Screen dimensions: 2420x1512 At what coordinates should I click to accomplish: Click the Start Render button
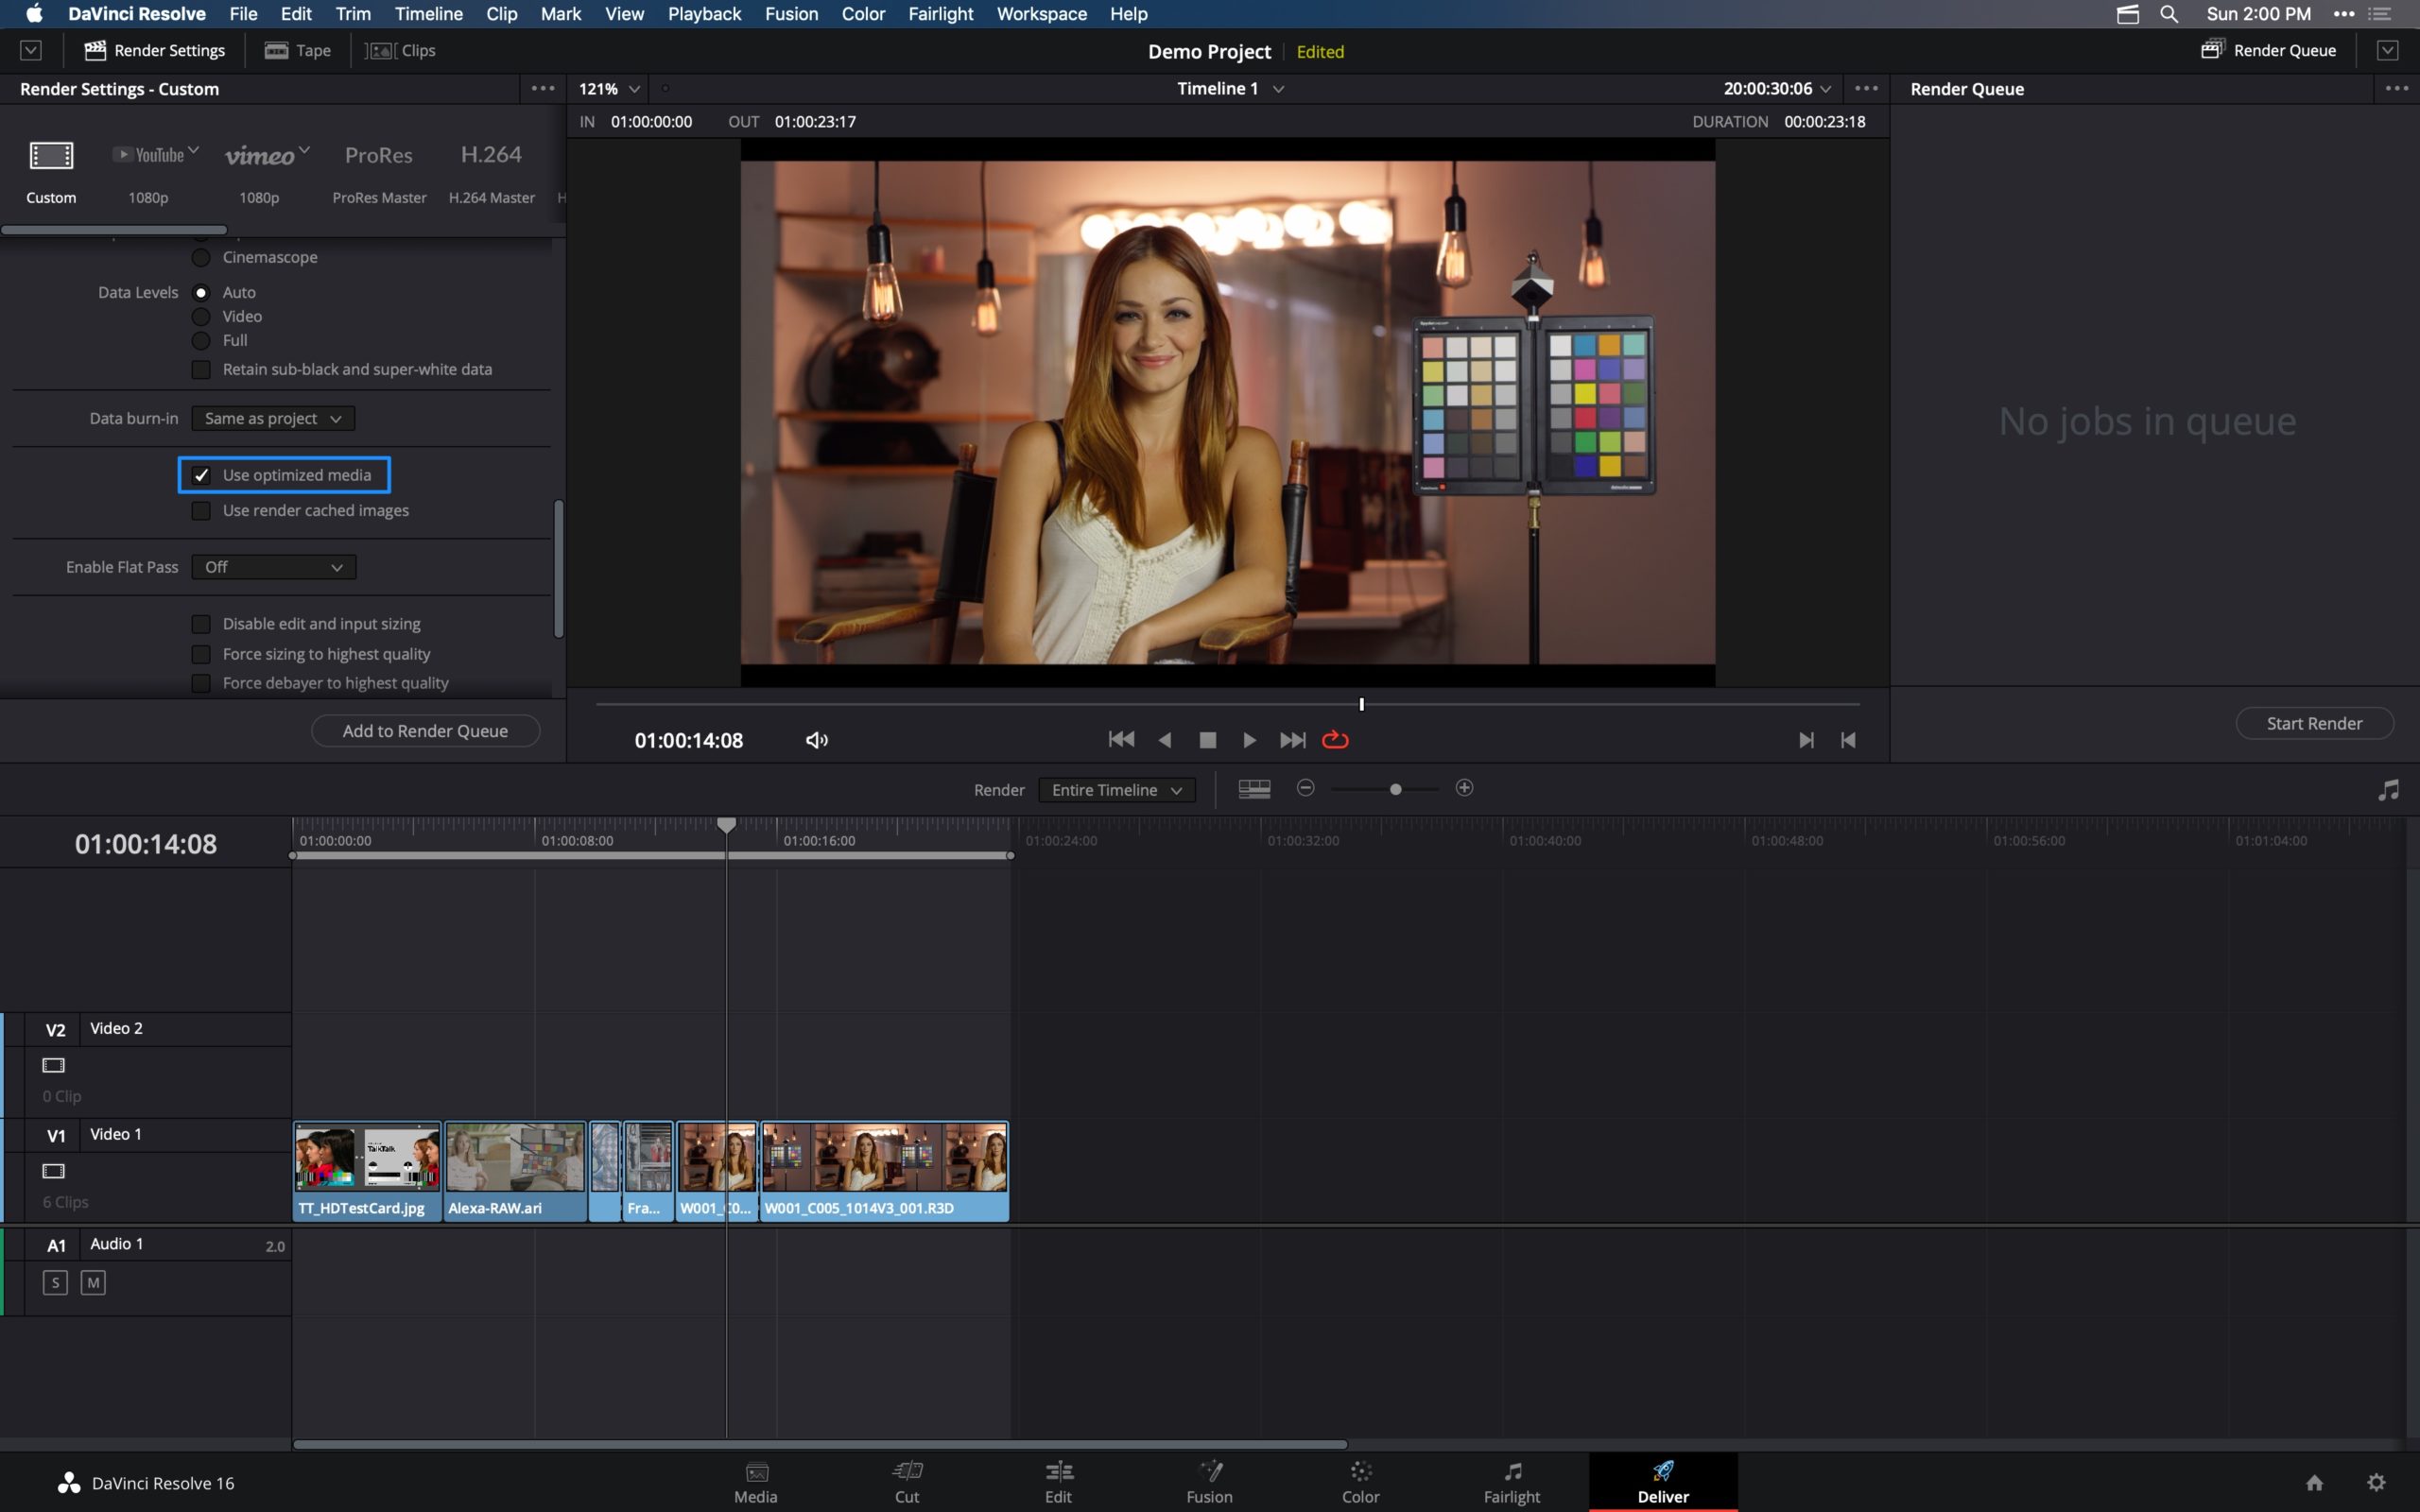[2314, 723]
